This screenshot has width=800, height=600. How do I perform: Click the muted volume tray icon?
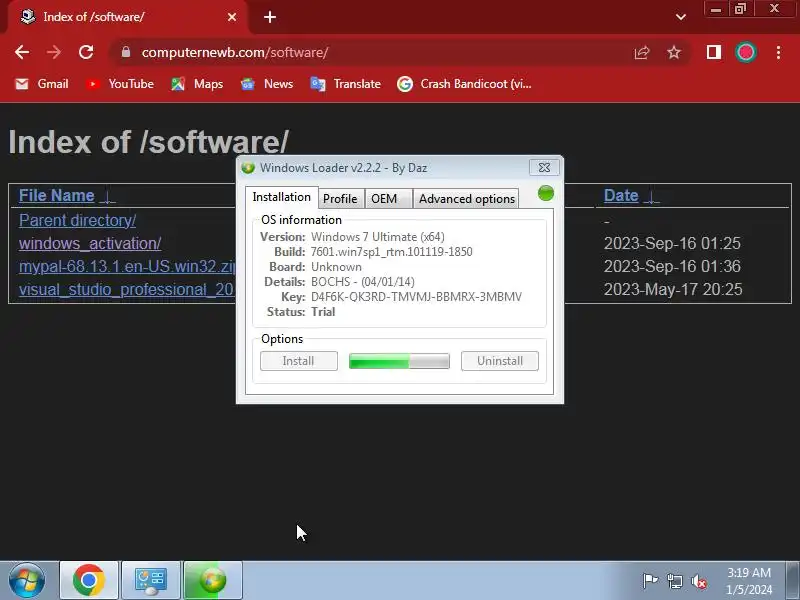(x=698, y=581)
